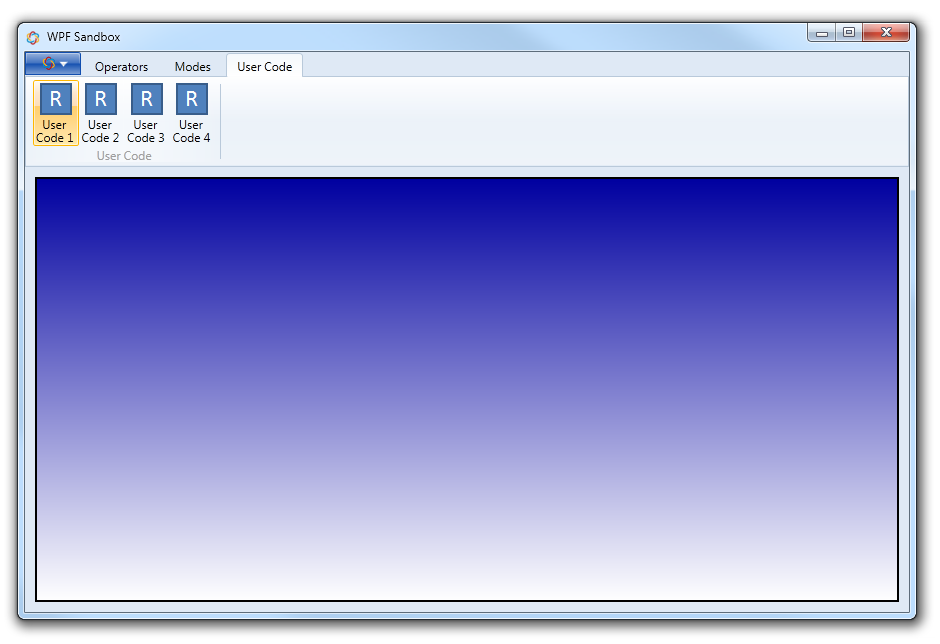Viewport: 940px width, 644px height.
Task: Hit the 'User Code 4' text label
Action: tap(192, 132)
